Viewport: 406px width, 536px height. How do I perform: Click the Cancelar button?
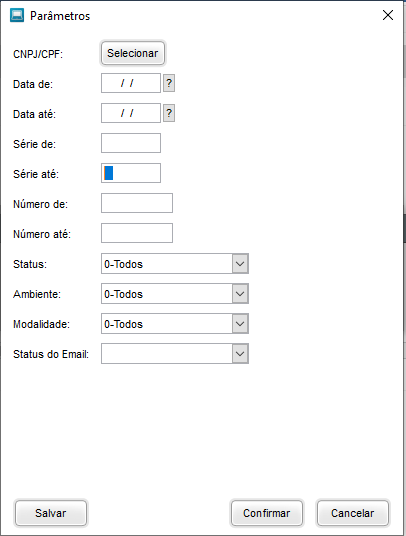click(x=353, y=513)
